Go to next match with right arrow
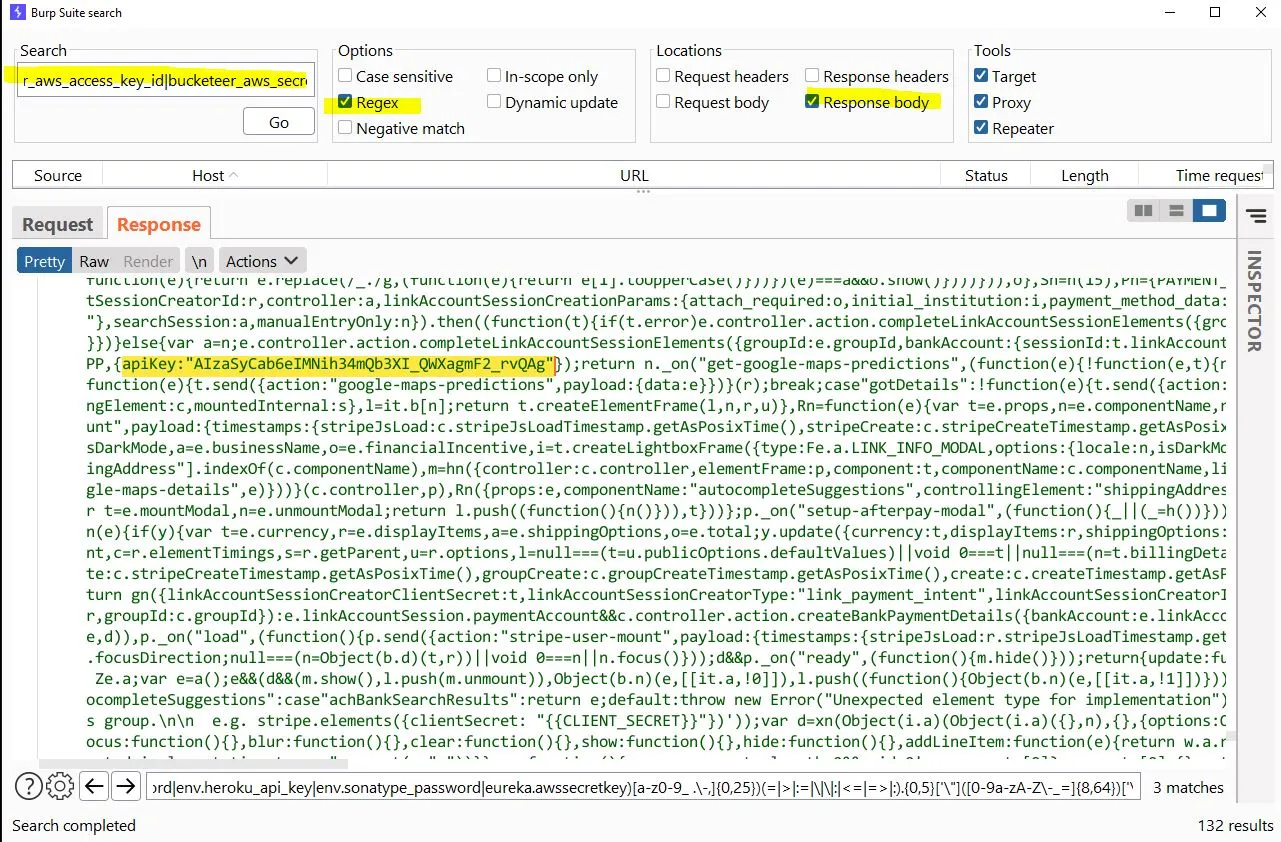Screen dimensions: 1281x842 tap(125, 787)
